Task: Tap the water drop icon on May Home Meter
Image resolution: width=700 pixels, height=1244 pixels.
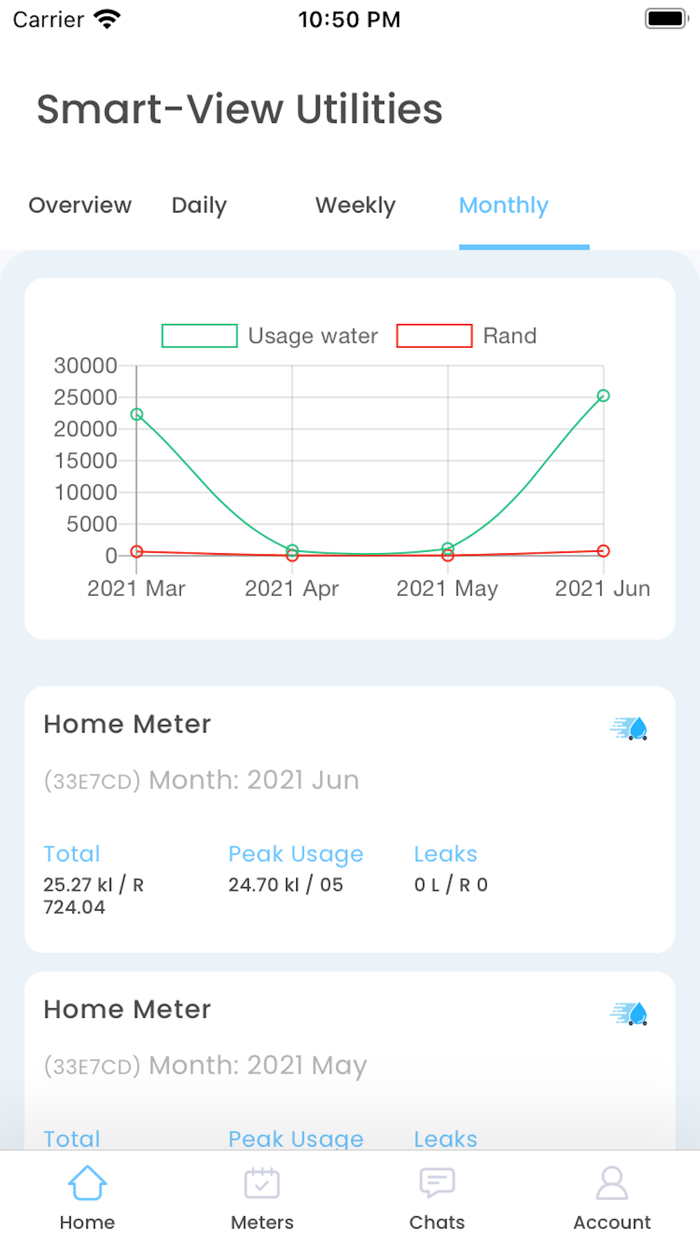Action: point(629,1013)
